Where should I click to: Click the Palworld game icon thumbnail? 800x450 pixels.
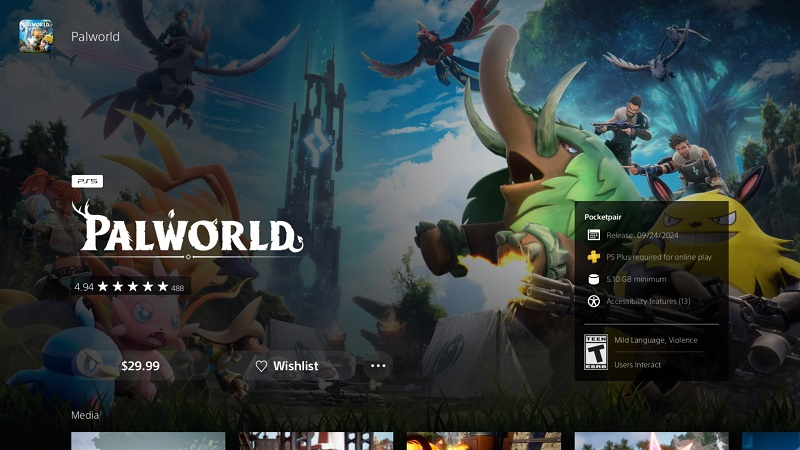(x=36, y=37)
